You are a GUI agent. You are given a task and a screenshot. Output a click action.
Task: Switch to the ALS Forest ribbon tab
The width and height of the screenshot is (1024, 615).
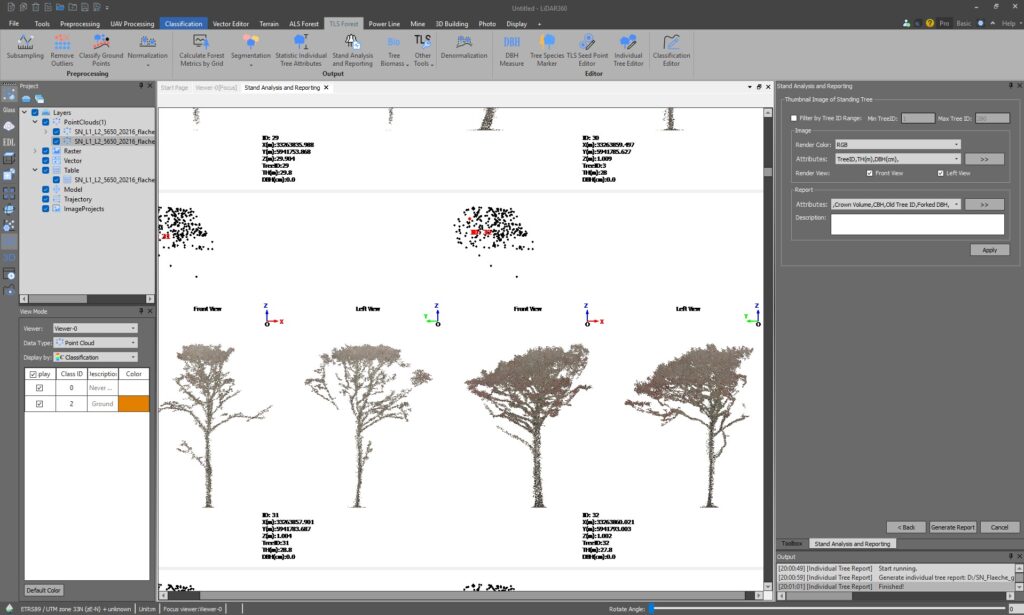pyautogui.click(x=304, y=24)
